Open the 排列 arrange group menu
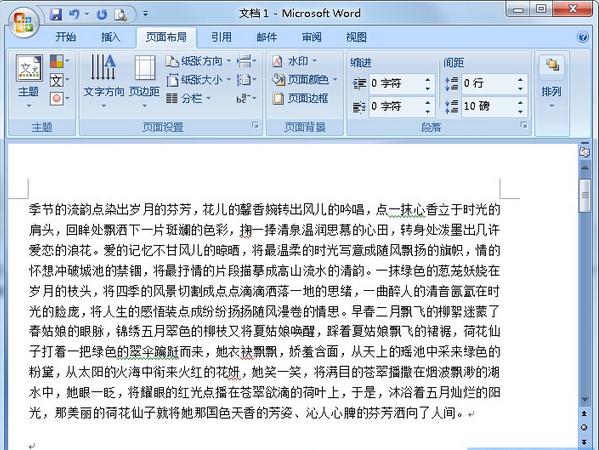Image resolution: width=599 pixels, height=450 pixels. pos(551,82)
